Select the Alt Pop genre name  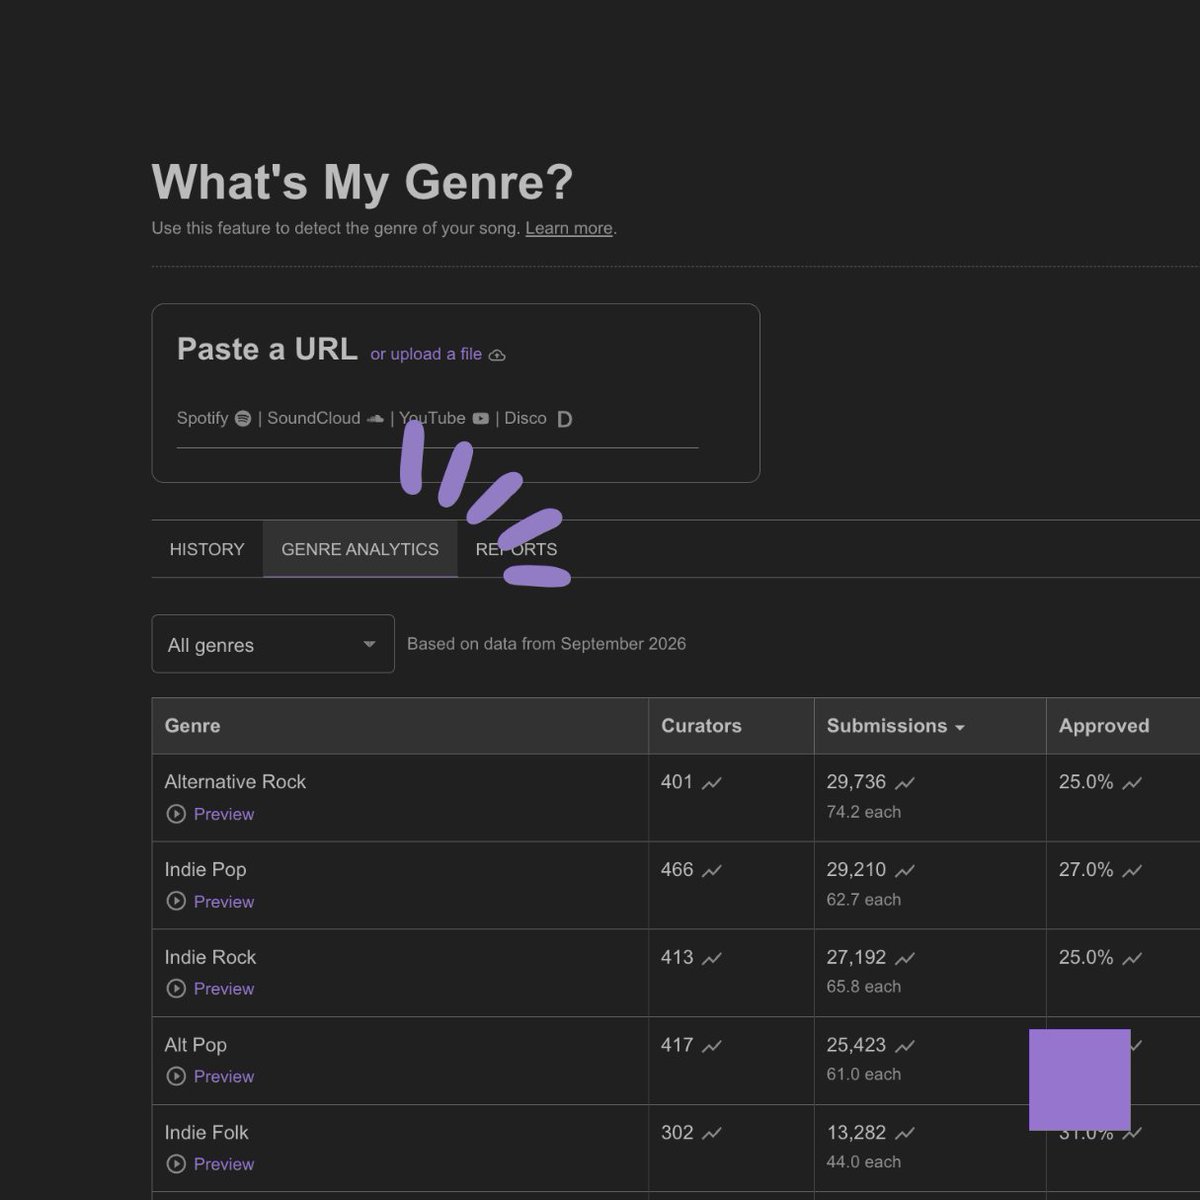point(195,1045)
